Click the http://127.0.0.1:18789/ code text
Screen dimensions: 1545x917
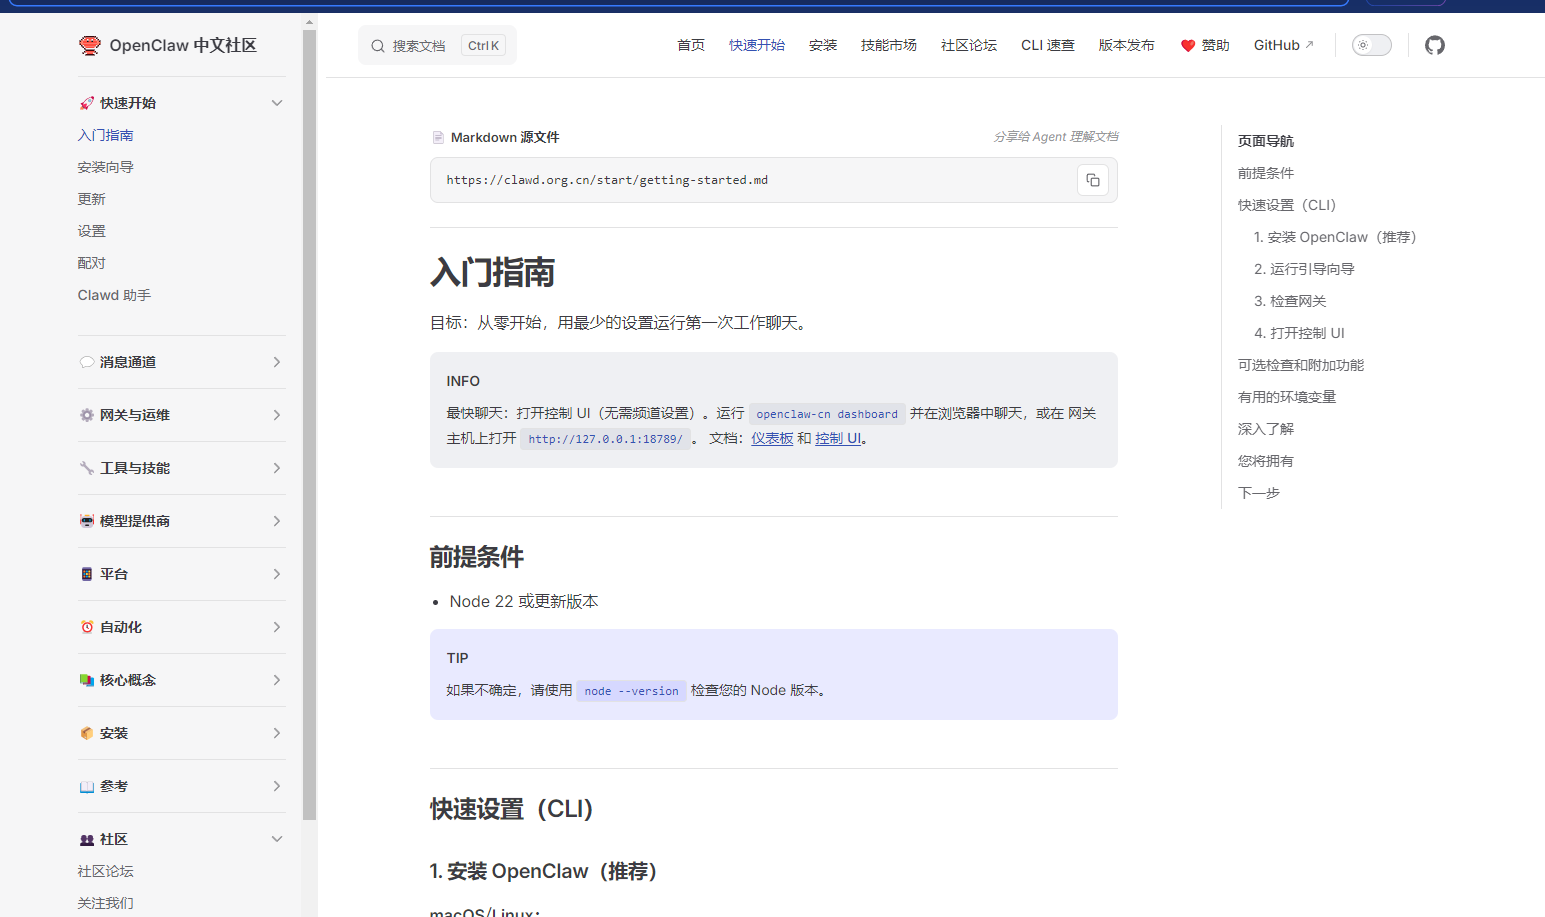pos(605,439)
